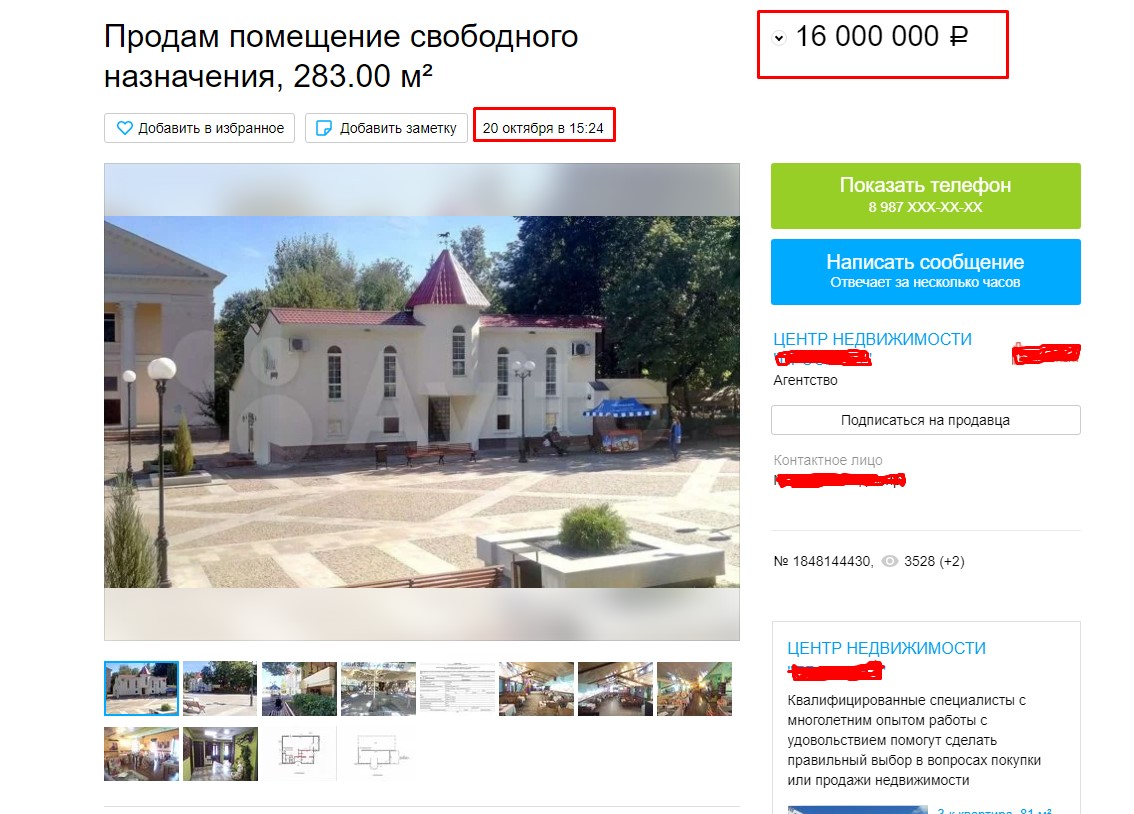This screenshot has height=814, width=1134.
Task: Click the note icon beside Добавить заметку
Action: coord(324,128)
